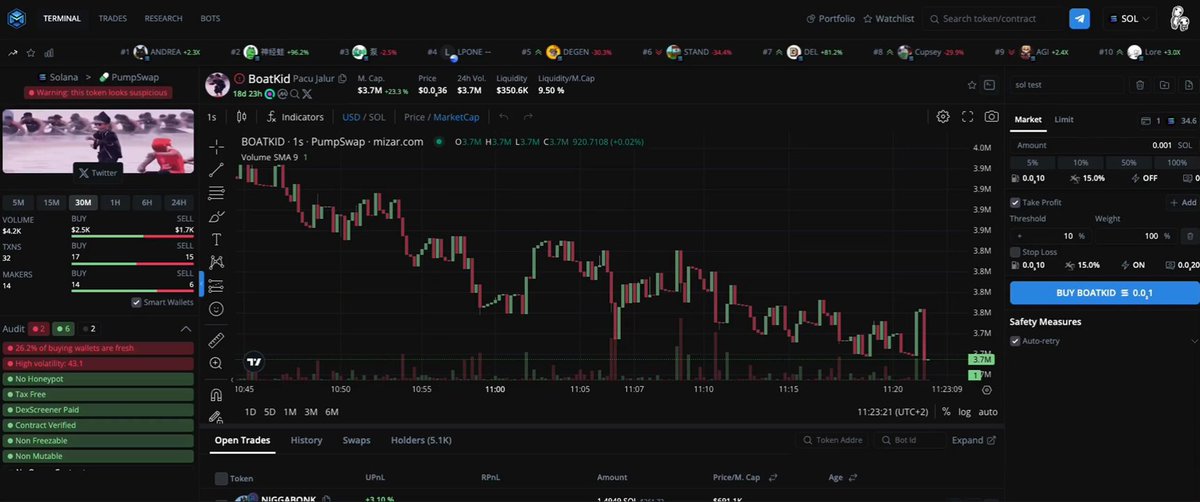Select the text annotation tool
Image resolution: width=1200 pixels, height=502 pixels.
coord(216,240)
